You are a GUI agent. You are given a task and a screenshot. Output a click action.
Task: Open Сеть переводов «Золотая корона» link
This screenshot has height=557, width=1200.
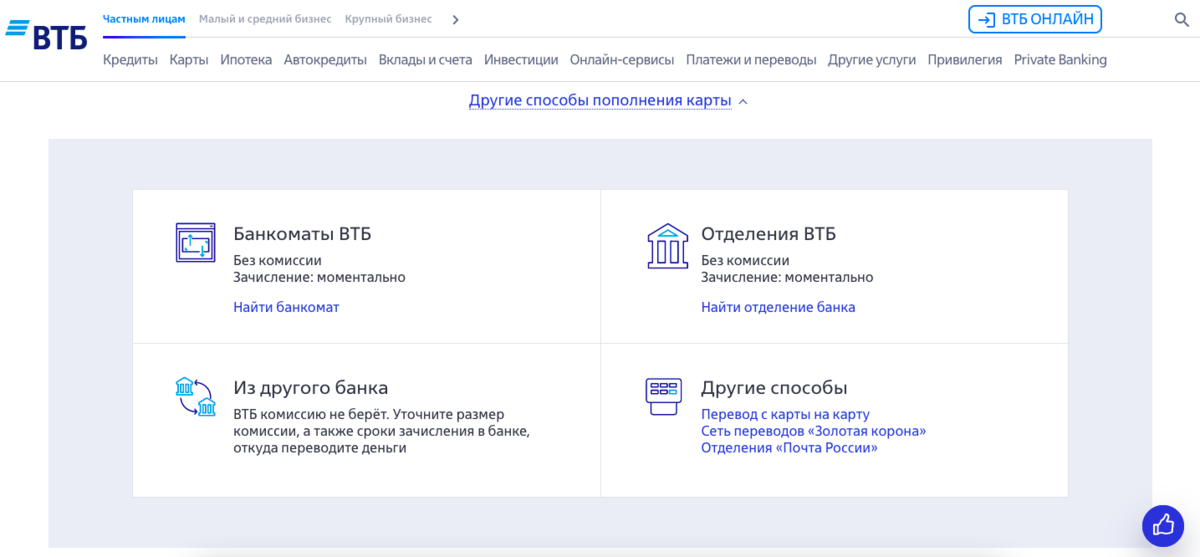(x=813, y=431)
